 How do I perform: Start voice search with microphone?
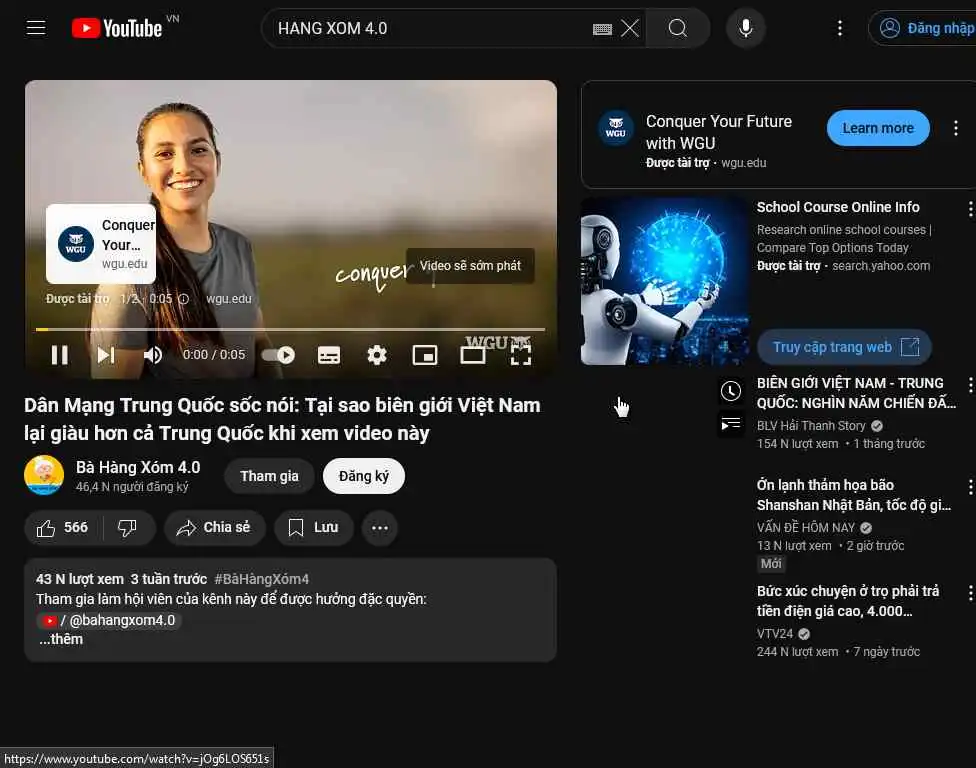[x=745, y=28]
